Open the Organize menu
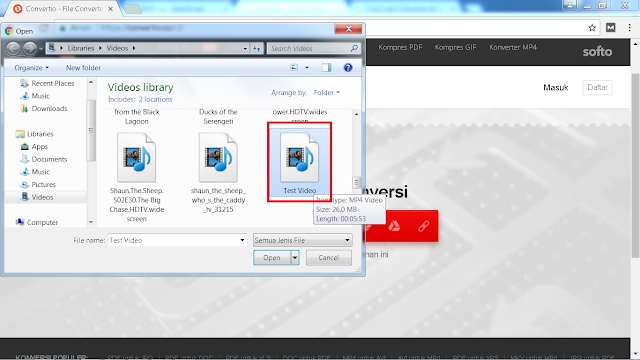 tap(31, 68)
